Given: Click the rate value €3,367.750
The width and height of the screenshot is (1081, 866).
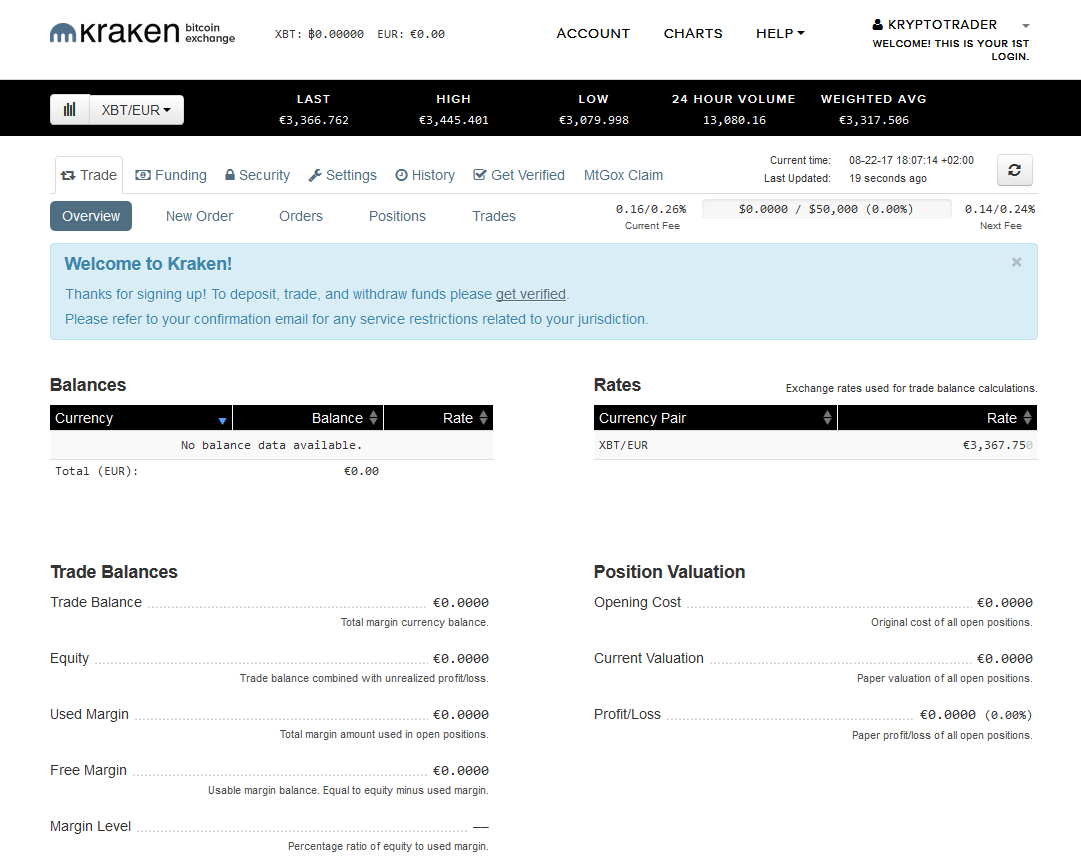Looking at the screenshot, I should [x=998, y=445].
